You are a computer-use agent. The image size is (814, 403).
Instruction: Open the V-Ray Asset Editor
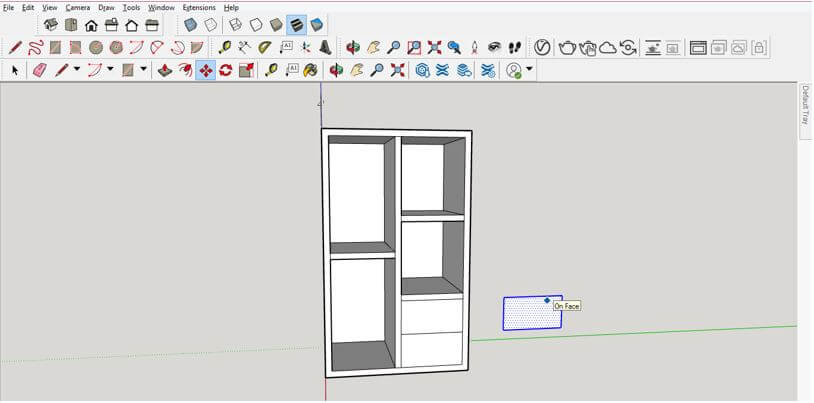[542, 48]
